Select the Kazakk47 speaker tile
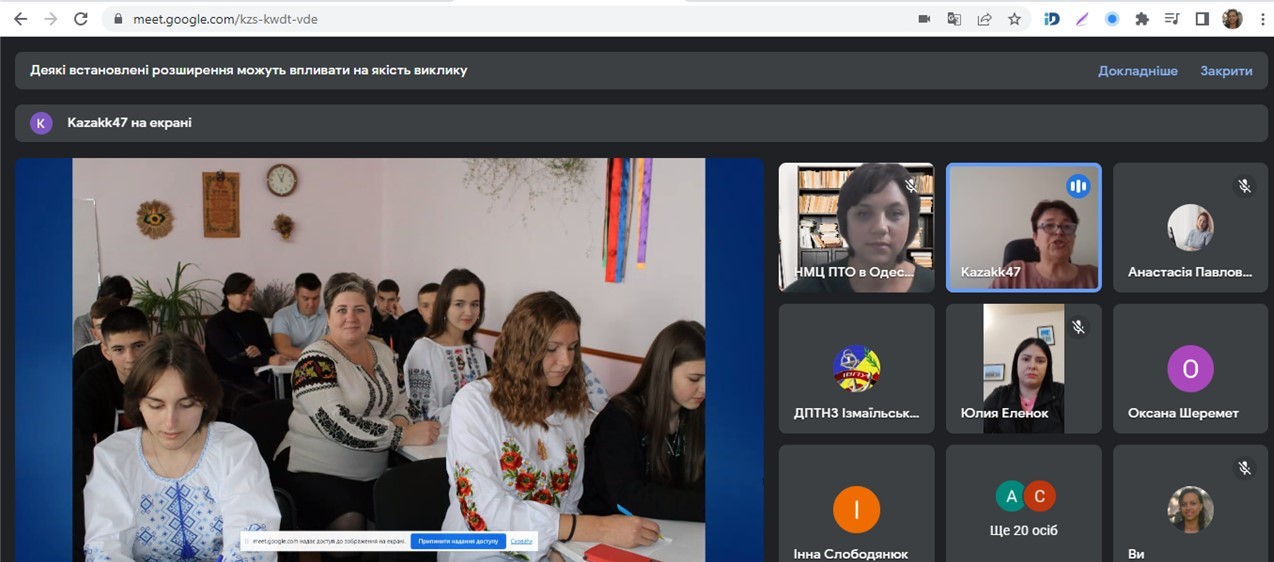 1023,228
